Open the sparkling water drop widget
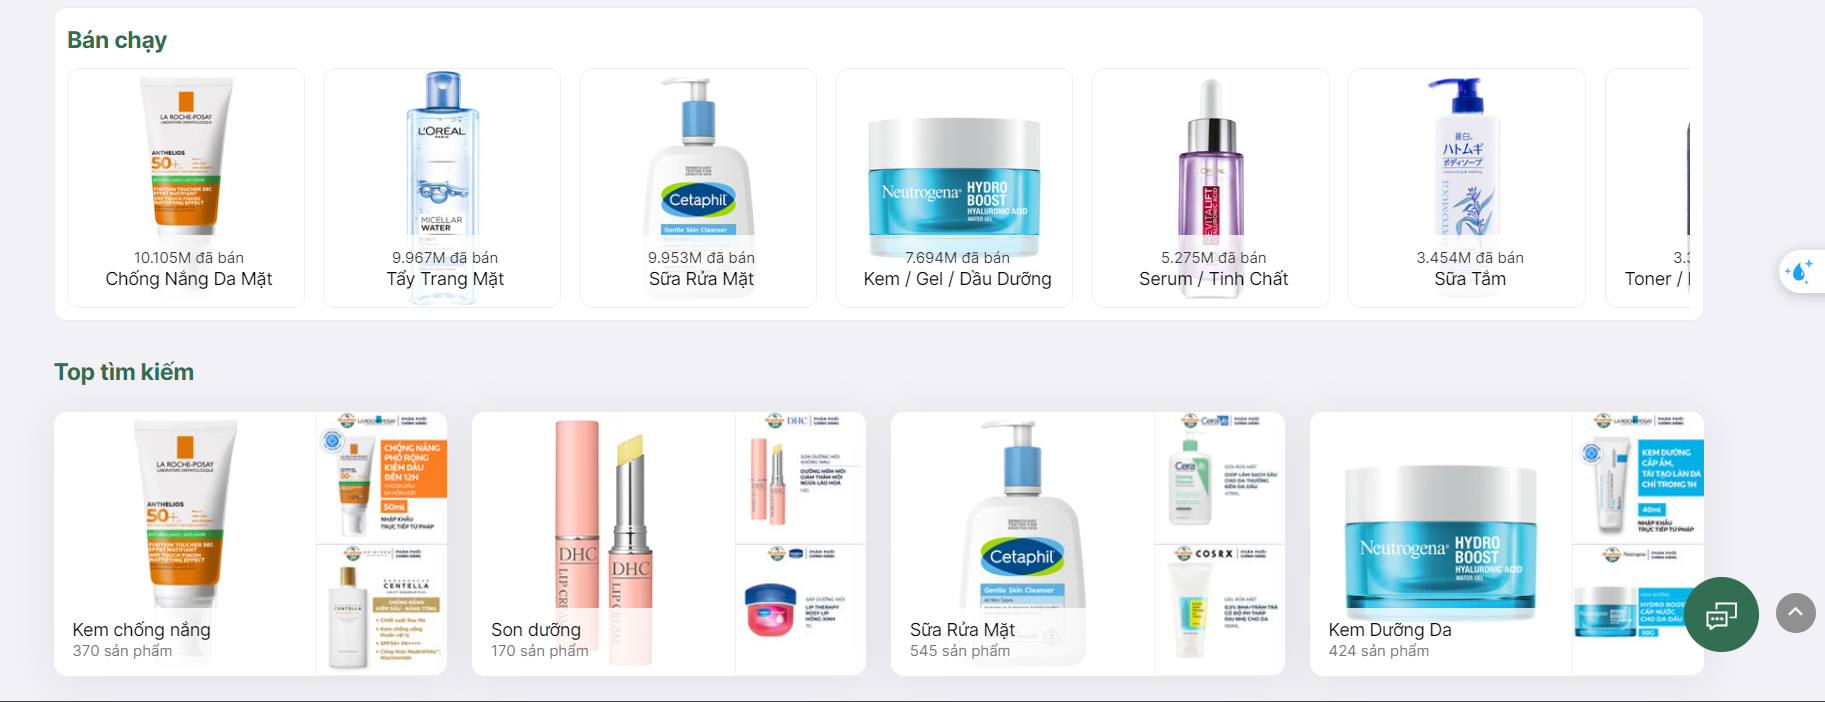 pyautogui.click(x=1801, y=271)
